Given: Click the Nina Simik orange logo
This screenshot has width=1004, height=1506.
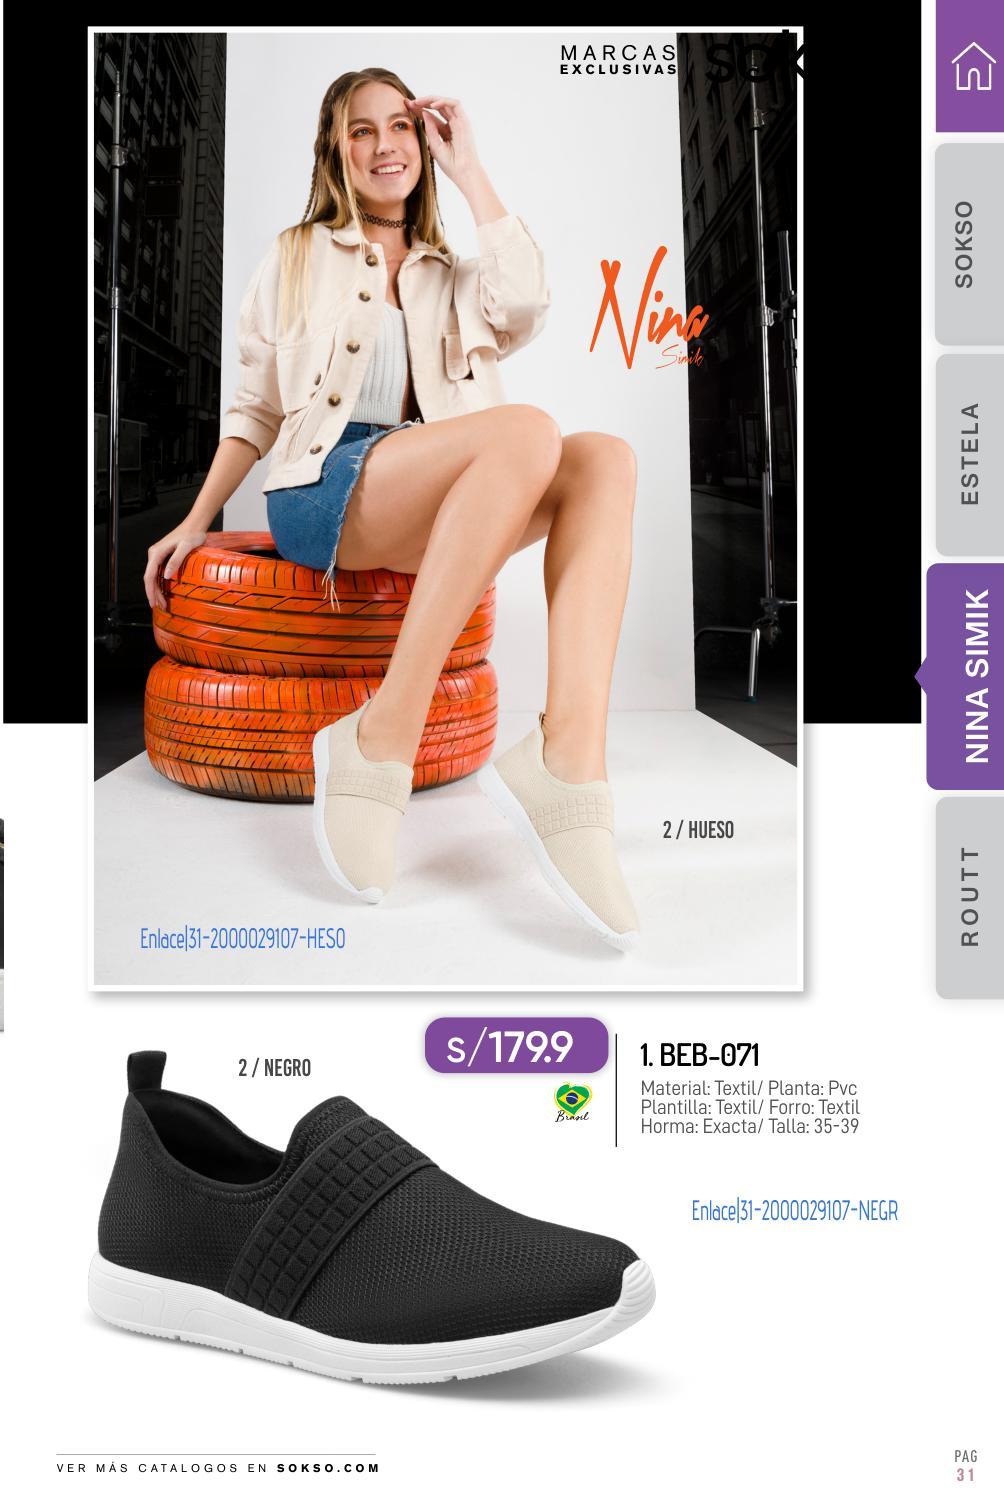Looking at the screenshot, I should tap(648, 309).
